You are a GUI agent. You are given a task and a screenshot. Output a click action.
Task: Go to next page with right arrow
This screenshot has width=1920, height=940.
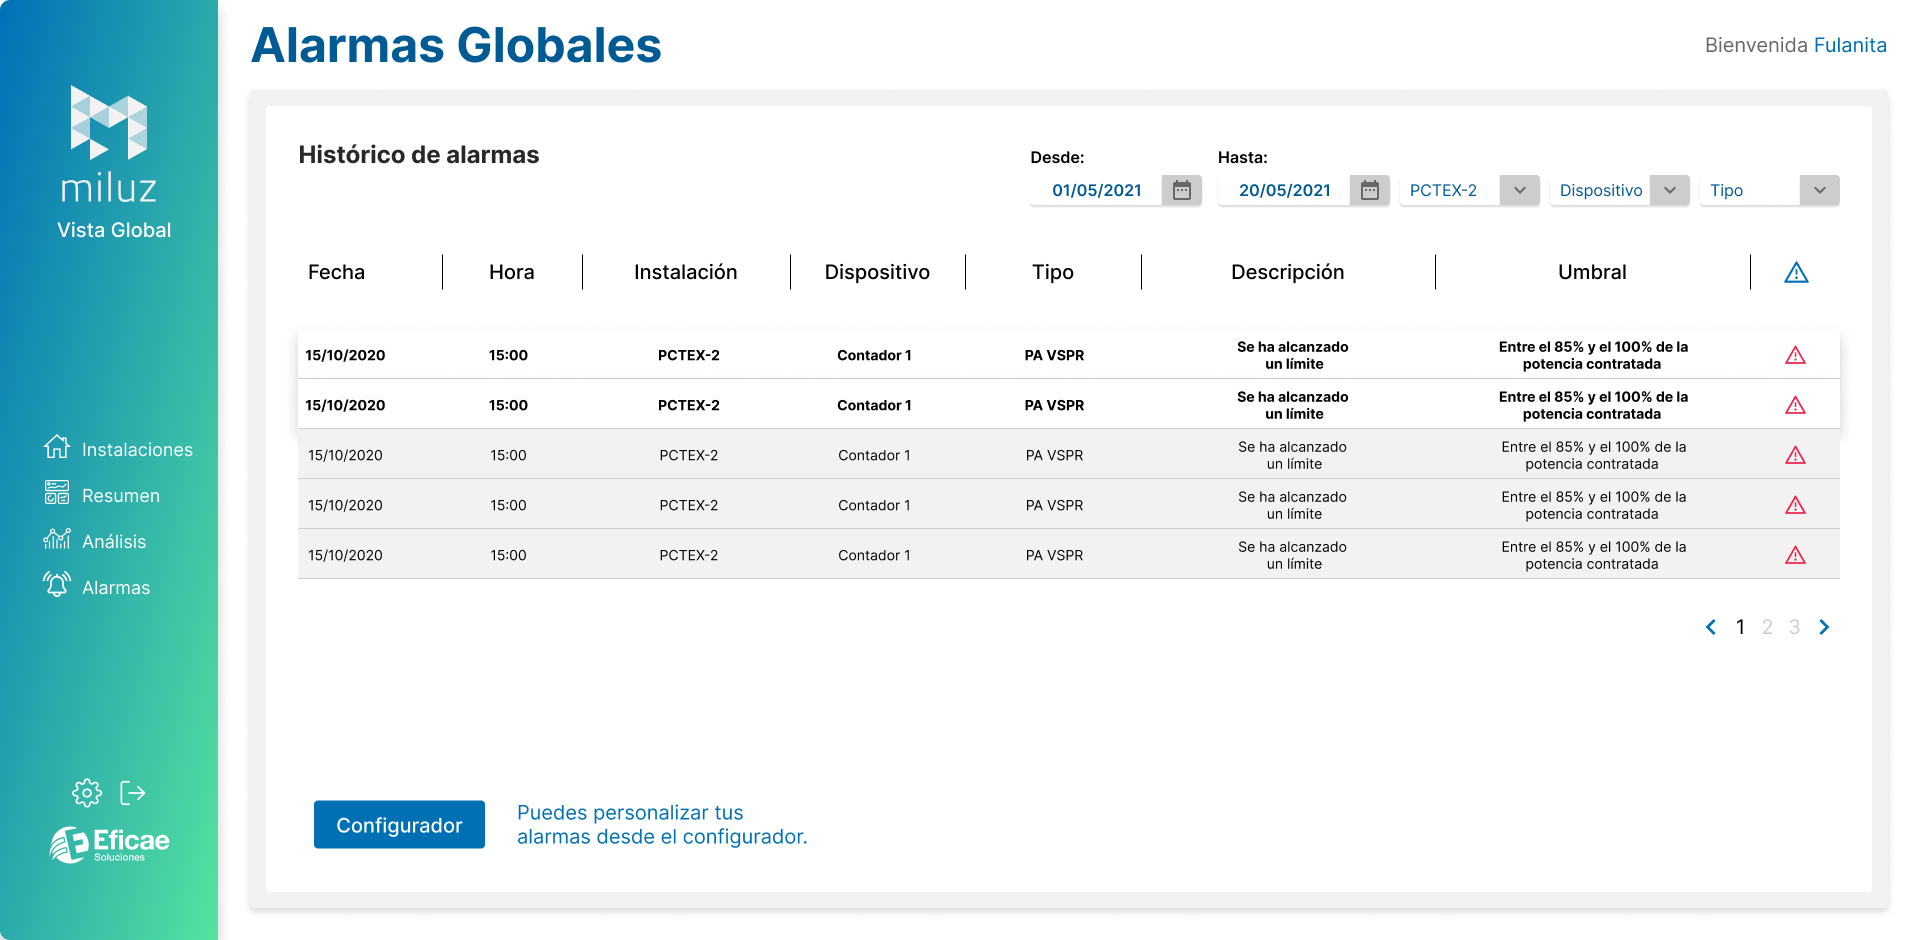(1824, 627)
